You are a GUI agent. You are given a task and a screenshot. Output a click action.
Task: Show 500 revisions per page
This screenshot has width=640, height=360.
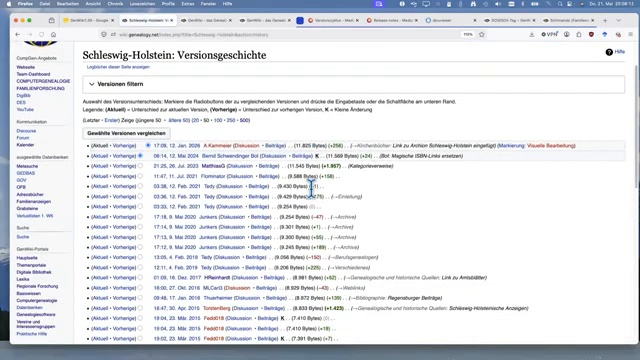(x=244, y=120)
